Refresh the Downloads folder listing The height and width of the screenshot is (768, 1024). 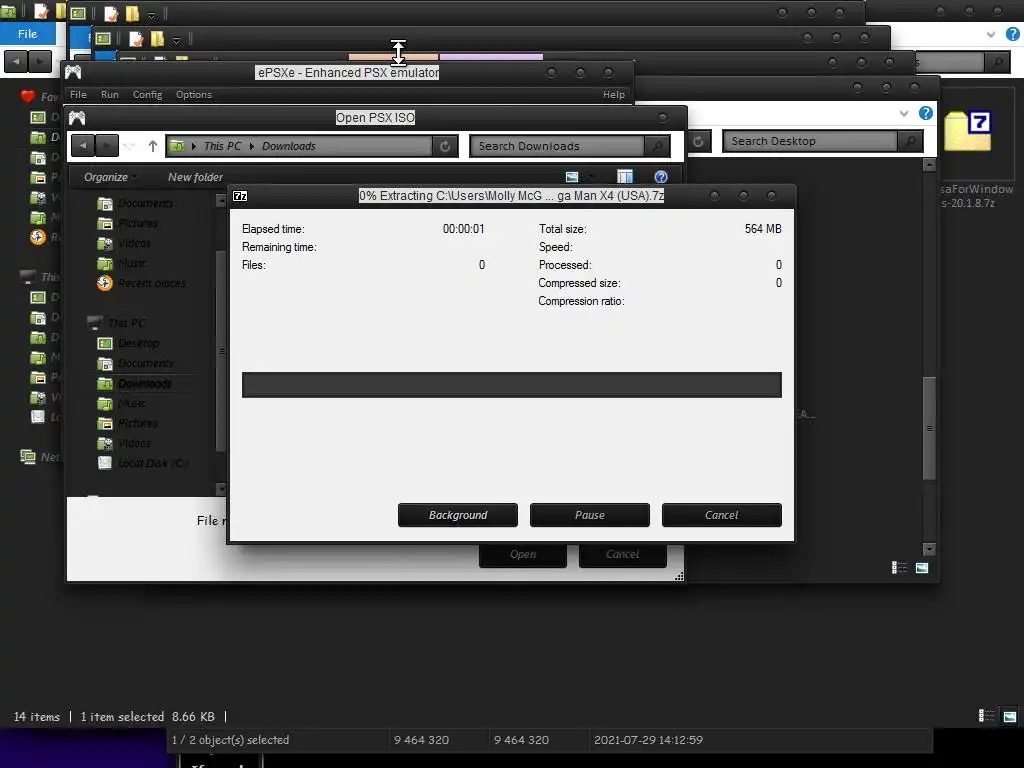[445, 146]
